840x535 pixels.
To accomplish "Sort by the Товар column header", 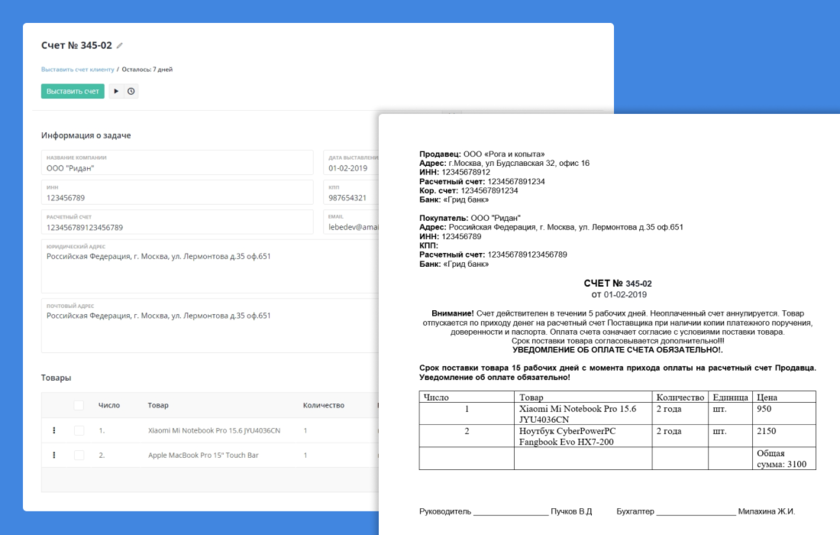I will coord(158,405).
